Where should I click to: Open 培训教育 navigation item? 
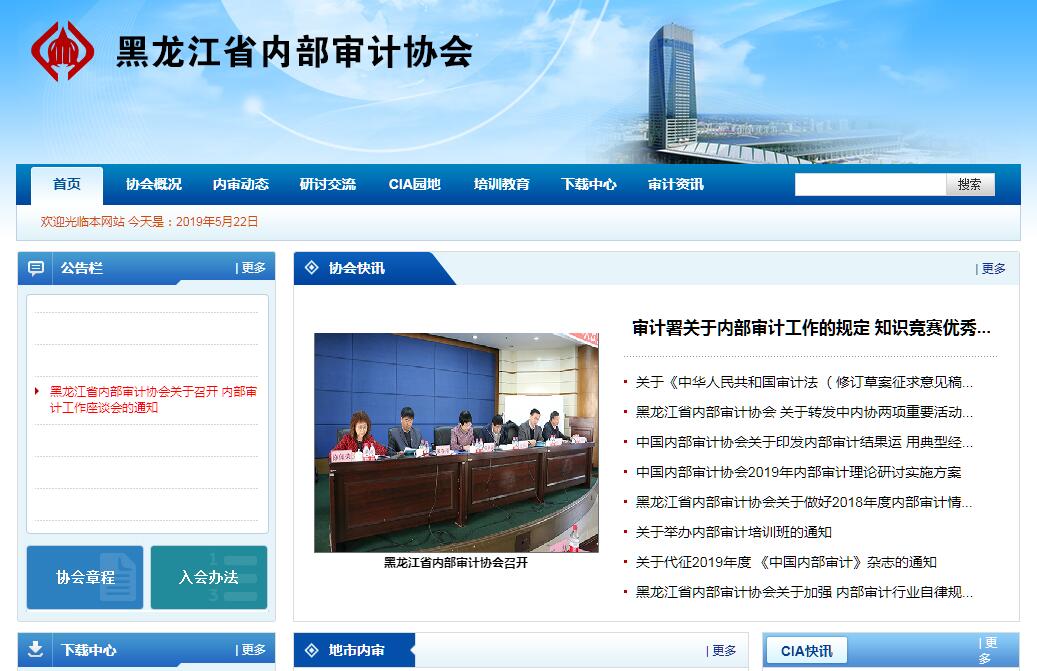501,184
